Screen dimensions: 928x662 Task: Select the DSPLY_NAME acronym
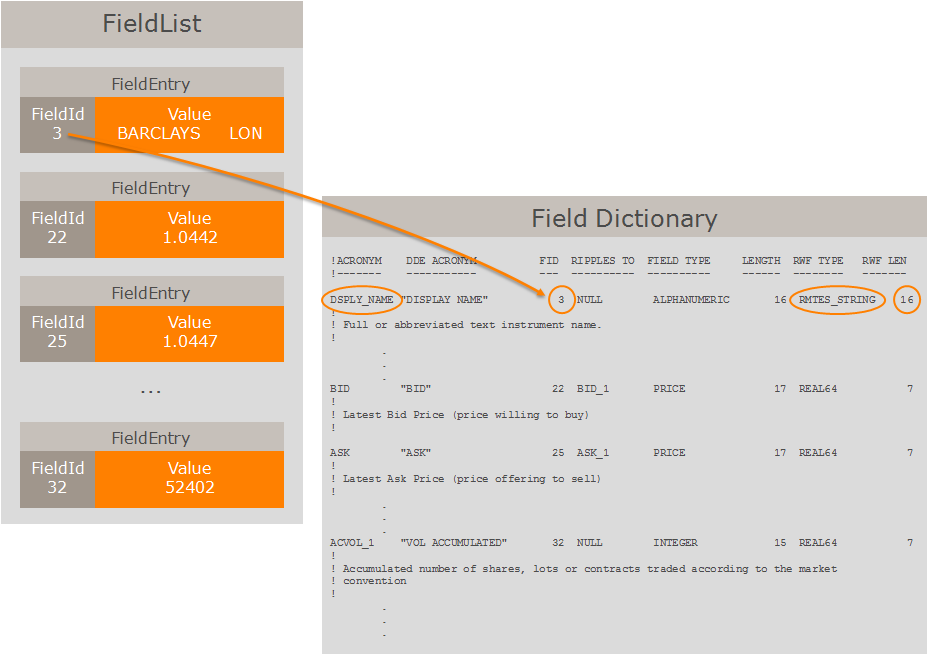tap(362, 300)
